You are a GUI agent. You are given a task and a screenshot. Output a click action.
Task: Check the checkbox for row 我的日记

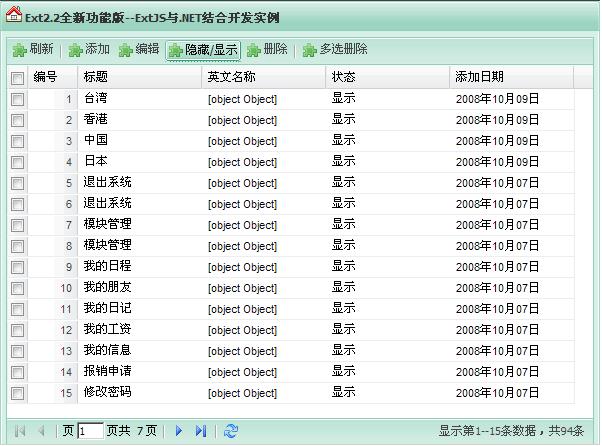coord(17,309)
